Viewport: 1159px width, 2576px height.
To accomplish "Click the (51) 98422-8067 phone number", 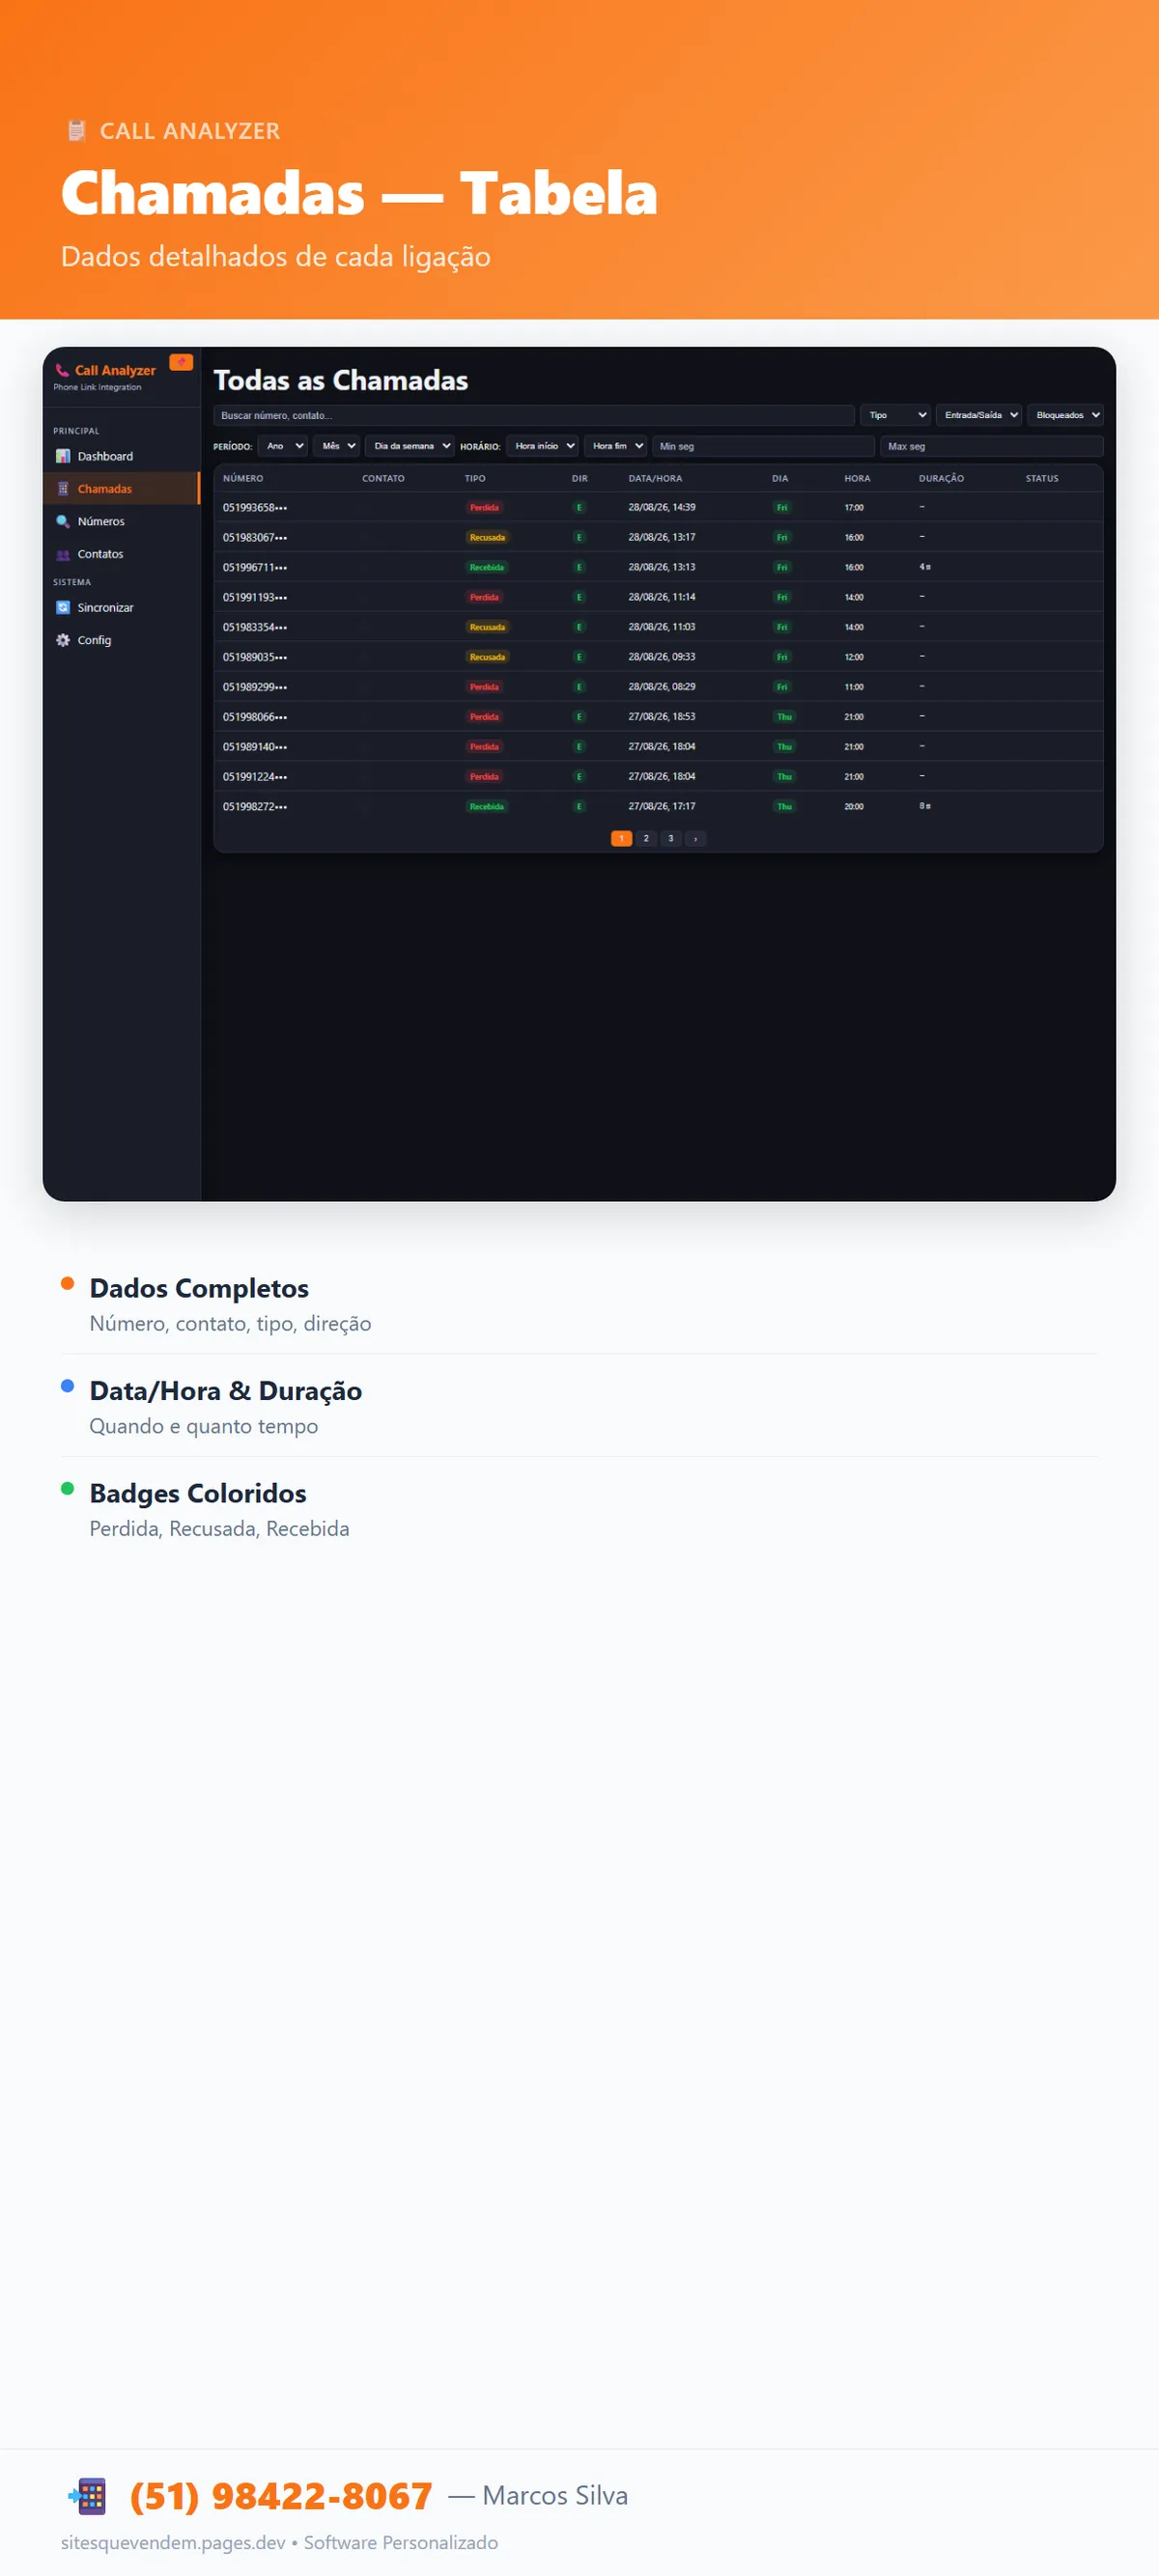I will coord(281,2496).
